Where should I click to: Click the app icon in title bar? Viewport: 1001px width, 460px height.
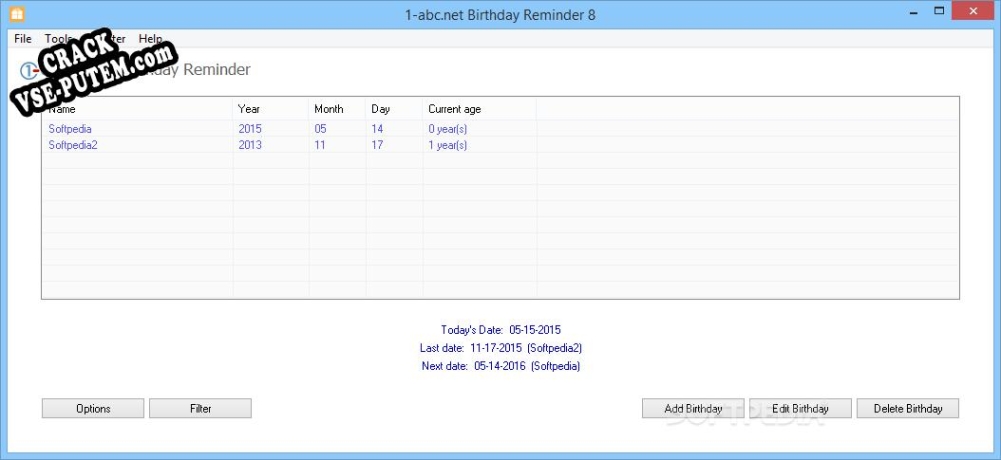pyautogui.click(x=17, y=13)
